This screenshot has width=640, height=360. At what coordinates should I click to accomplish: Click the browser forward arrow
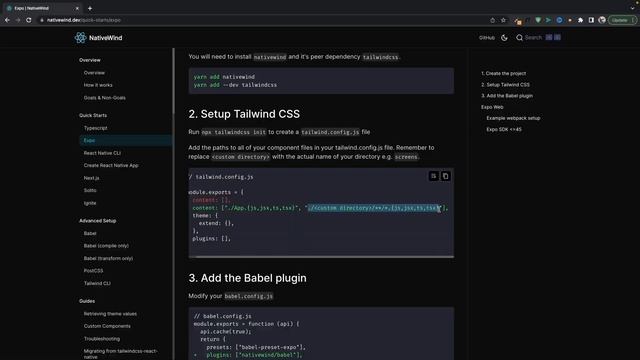tap(18, 20)
